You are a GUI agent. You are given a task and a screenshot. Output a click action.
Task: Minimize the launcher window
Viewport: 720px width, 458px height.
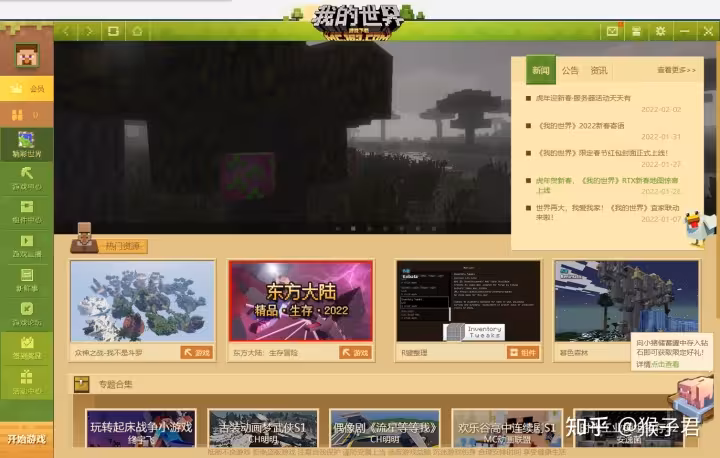(x=685, y=31)
